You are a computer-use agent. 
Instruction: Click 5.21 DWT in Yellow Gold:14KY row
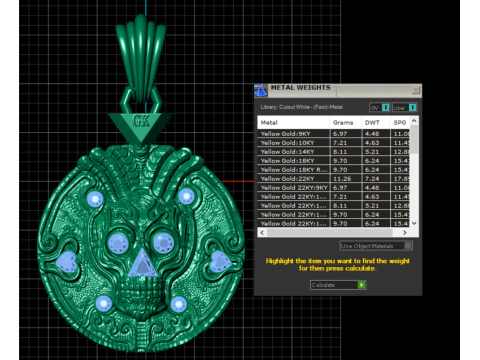372,152
